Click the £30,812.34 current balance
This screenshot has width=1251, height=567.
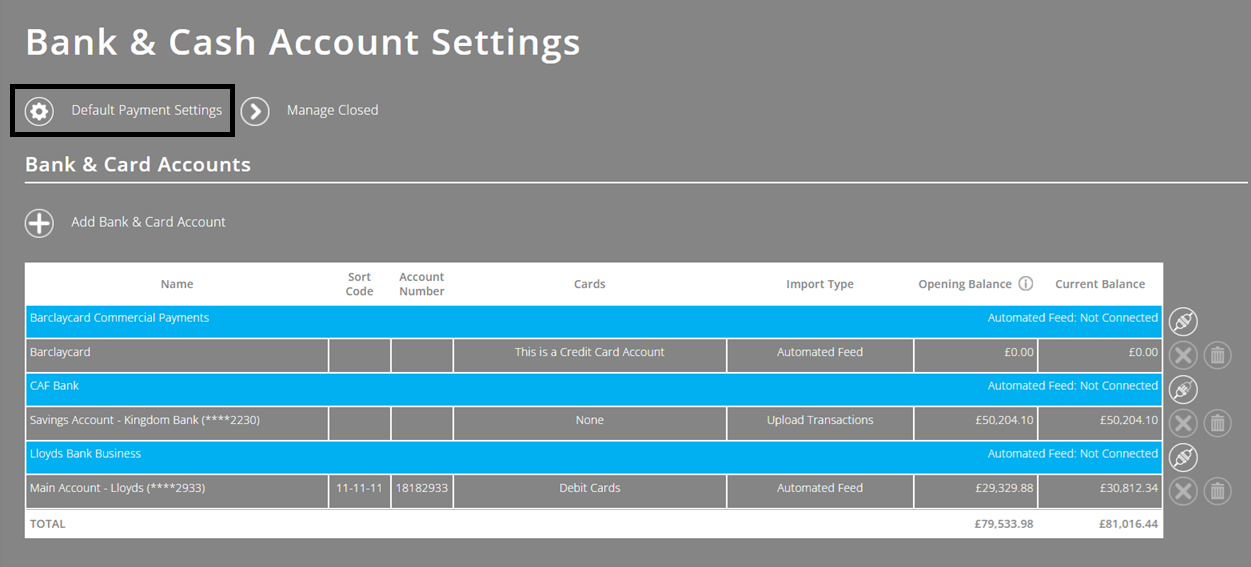1129,488
